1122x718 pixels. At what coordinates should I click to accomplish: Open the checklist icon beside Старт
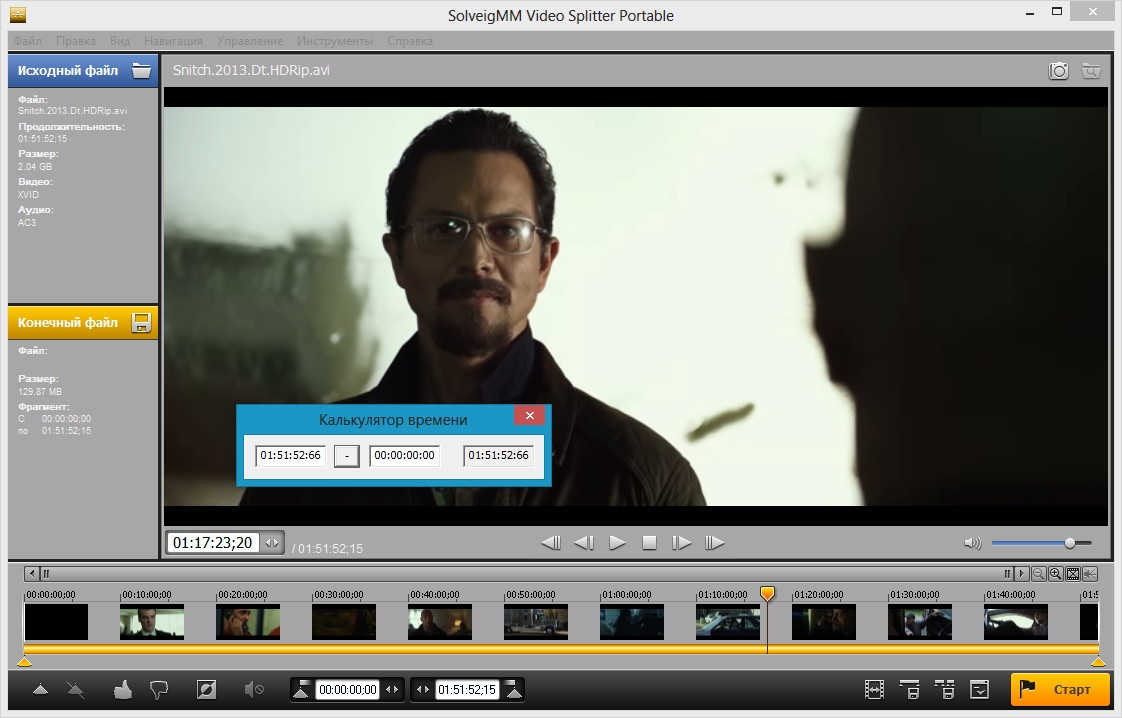(980, 690)
